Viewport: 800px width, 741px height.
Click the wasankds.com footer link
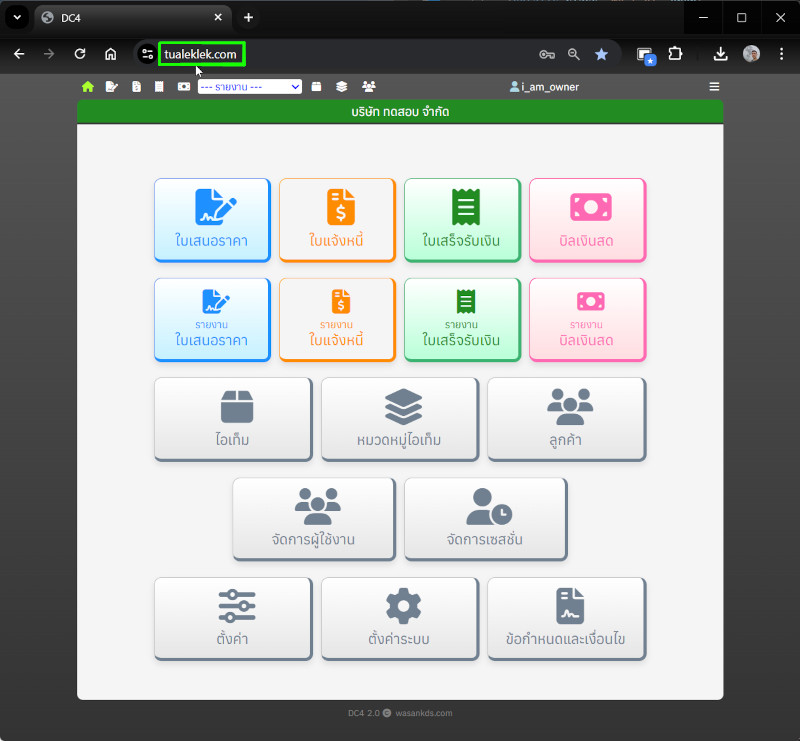(424, 713)
